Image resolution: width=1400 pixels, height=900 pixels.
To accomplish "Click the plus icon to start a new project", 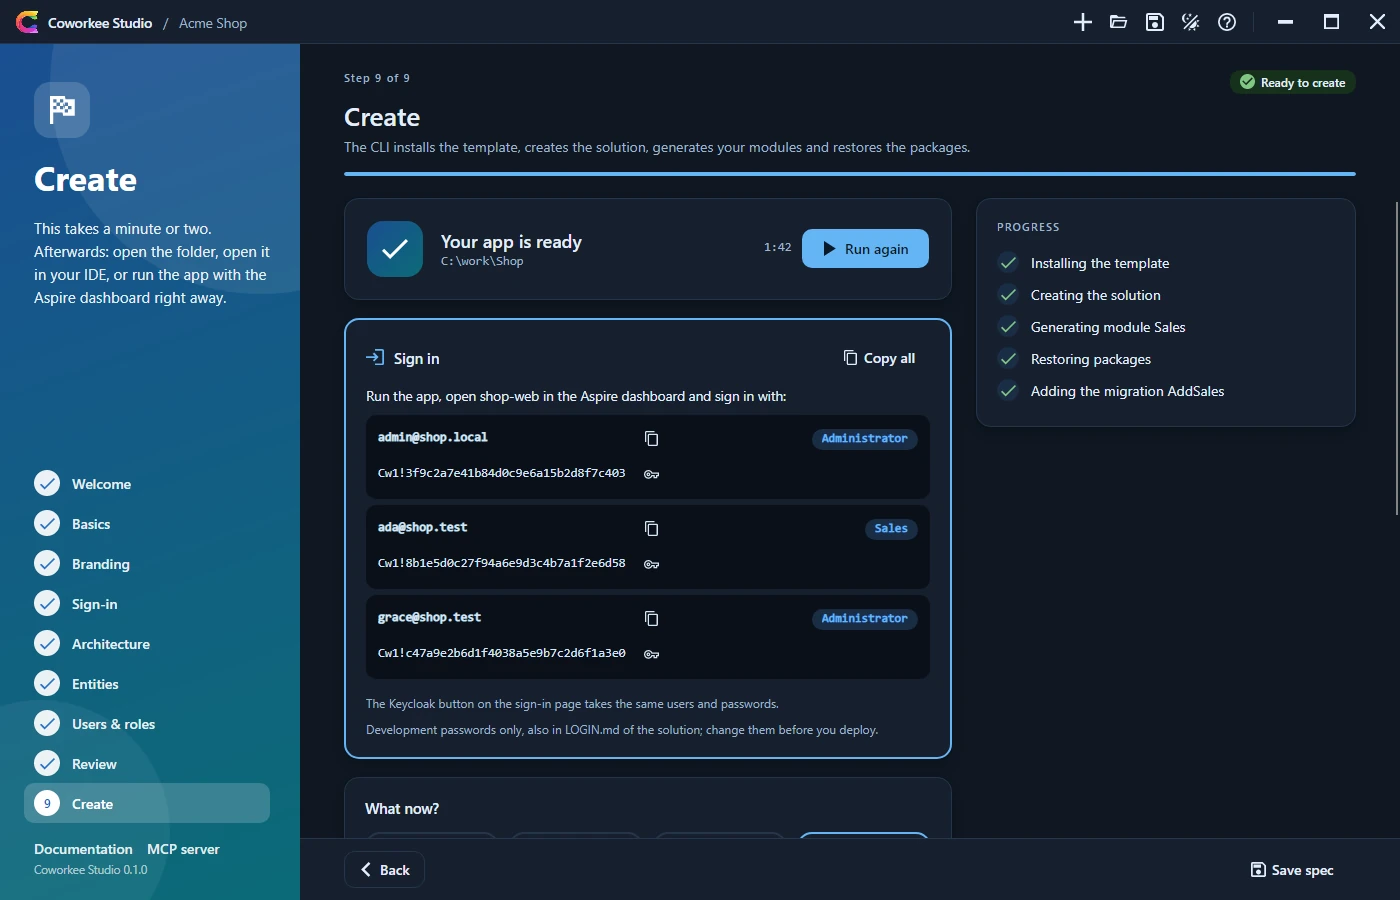I will [x=1082, y=22].
